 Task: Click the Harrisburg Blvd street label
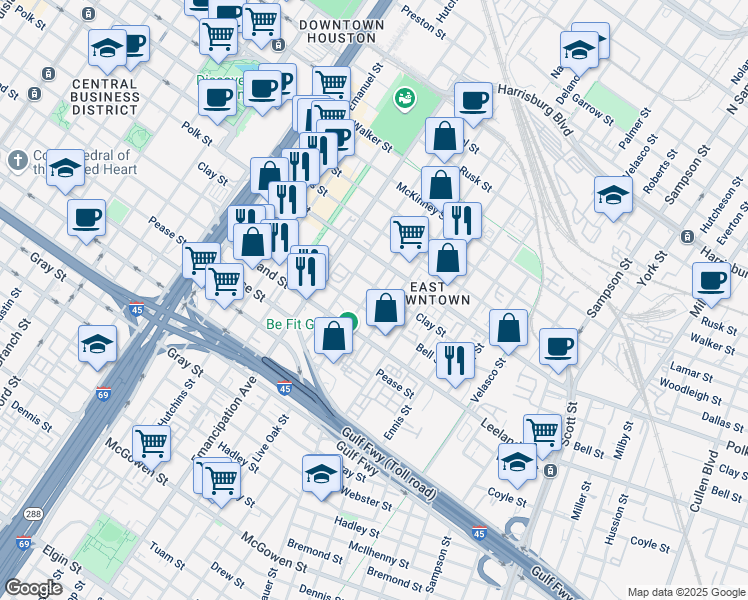[536, 109]
